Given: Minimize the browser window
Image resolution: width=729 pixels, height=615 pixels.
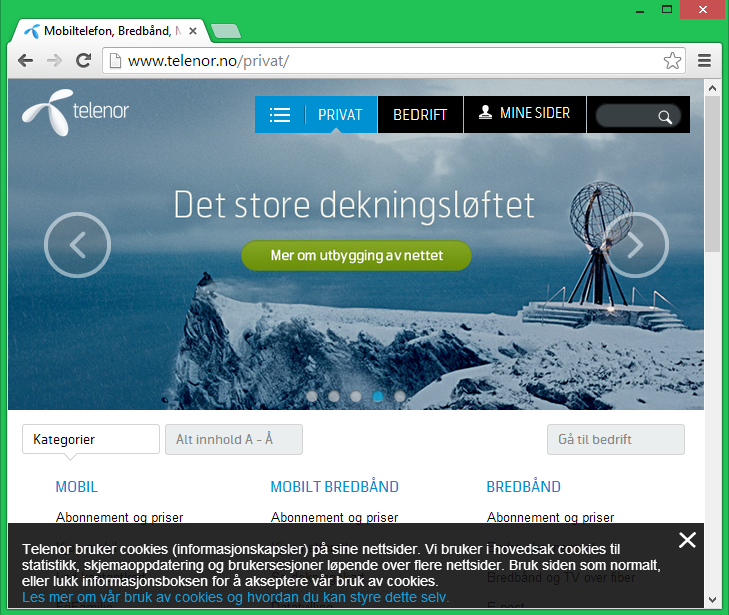Looking at the screenshot, I should tap(640, 11).
